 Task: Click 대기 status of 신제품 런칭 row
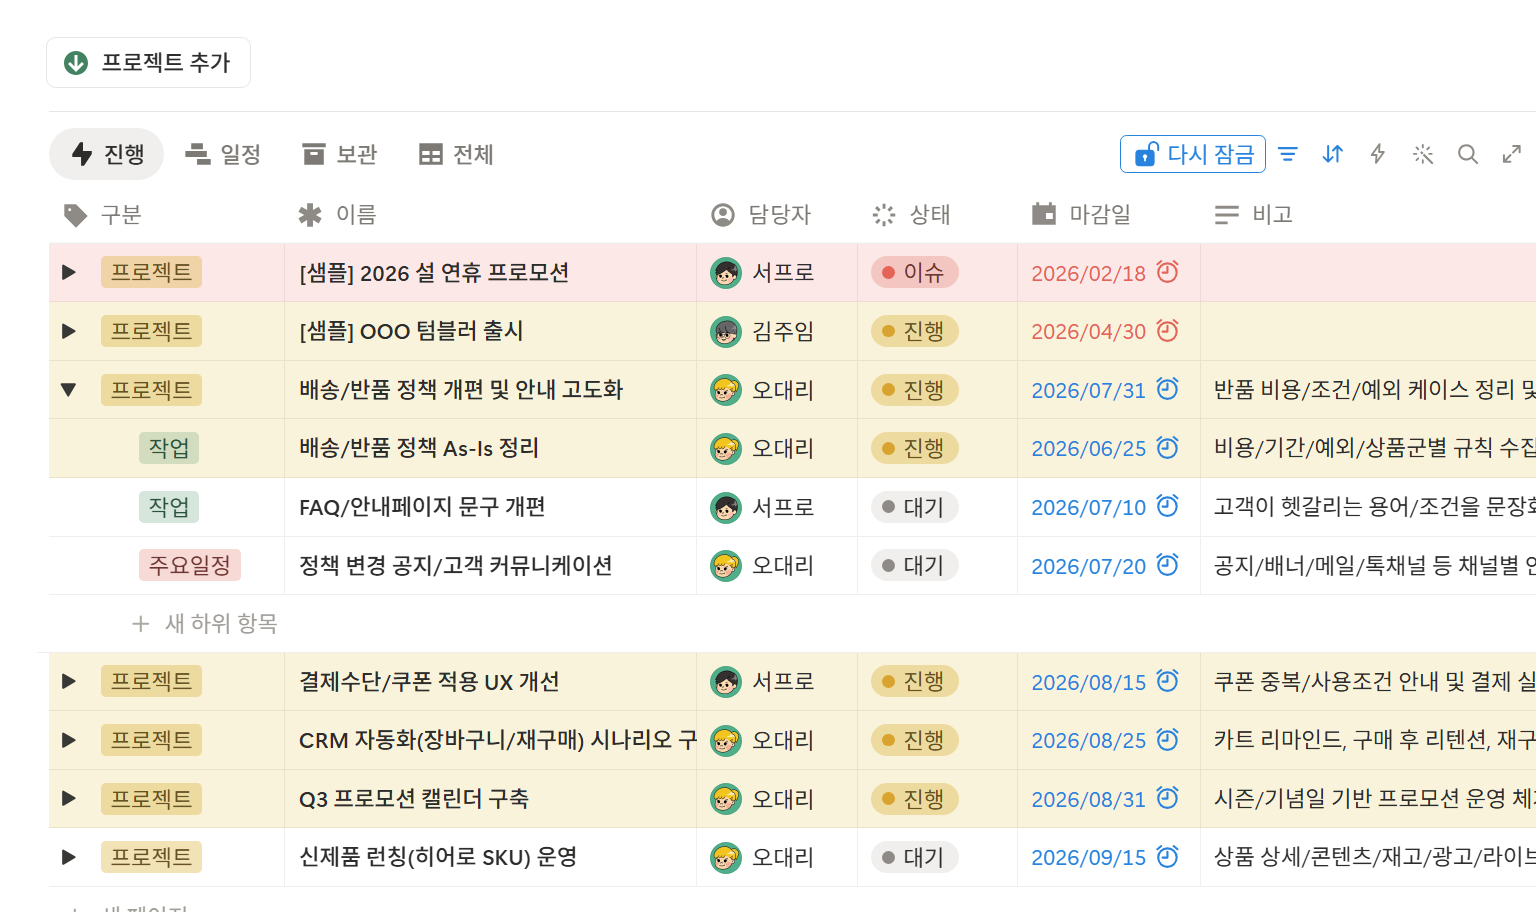(914, 857)
